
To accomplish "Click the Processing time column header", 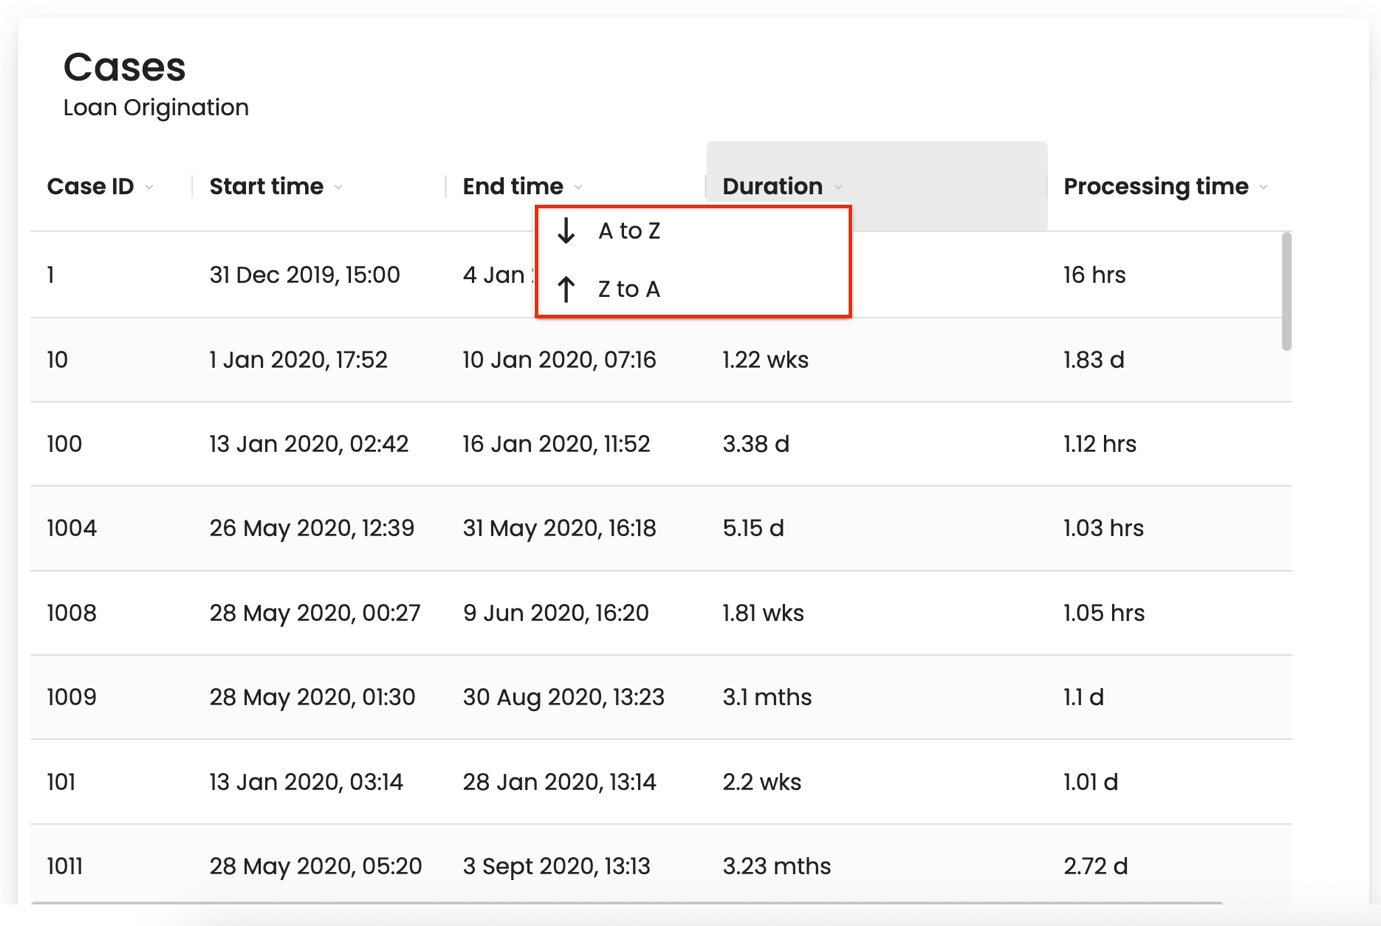I will click(1155, 187).
